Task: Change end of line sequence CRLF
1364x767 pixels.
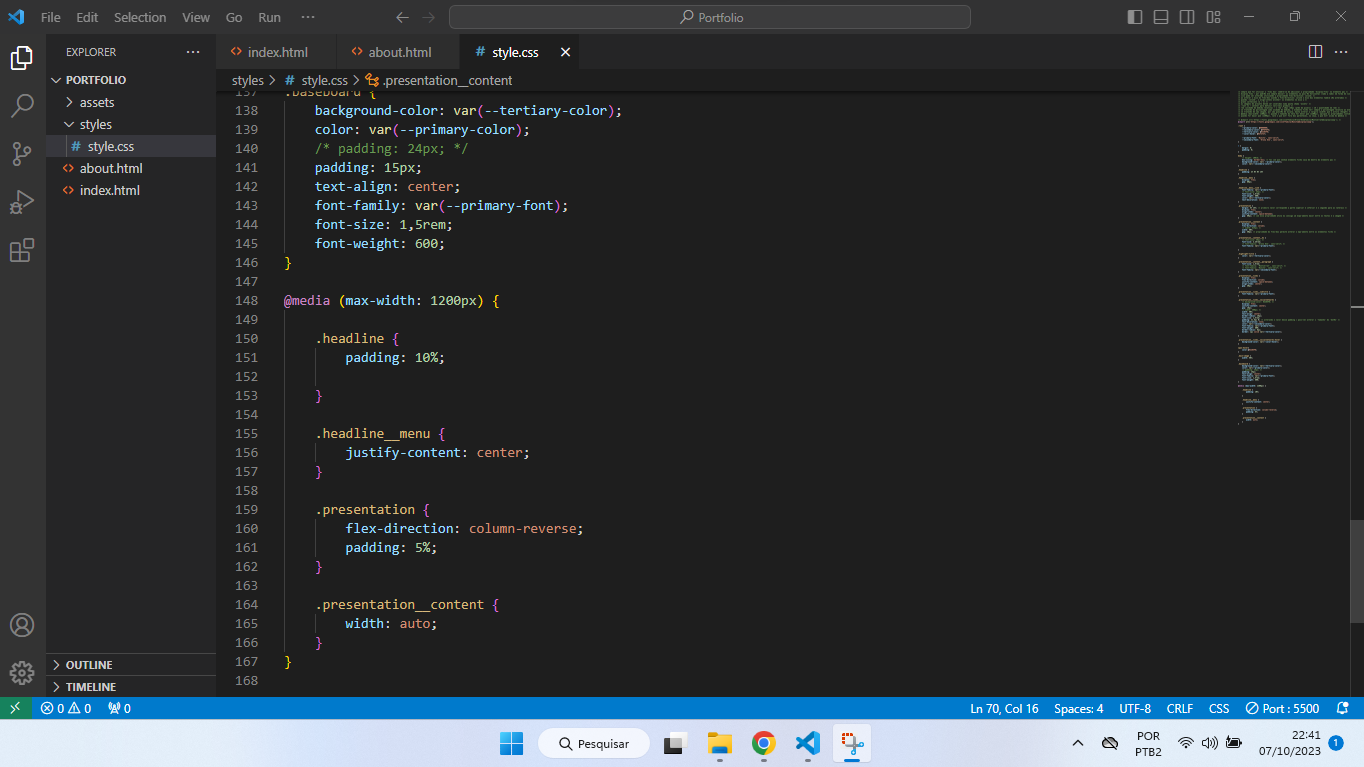Action: (x=1180, y=708)
